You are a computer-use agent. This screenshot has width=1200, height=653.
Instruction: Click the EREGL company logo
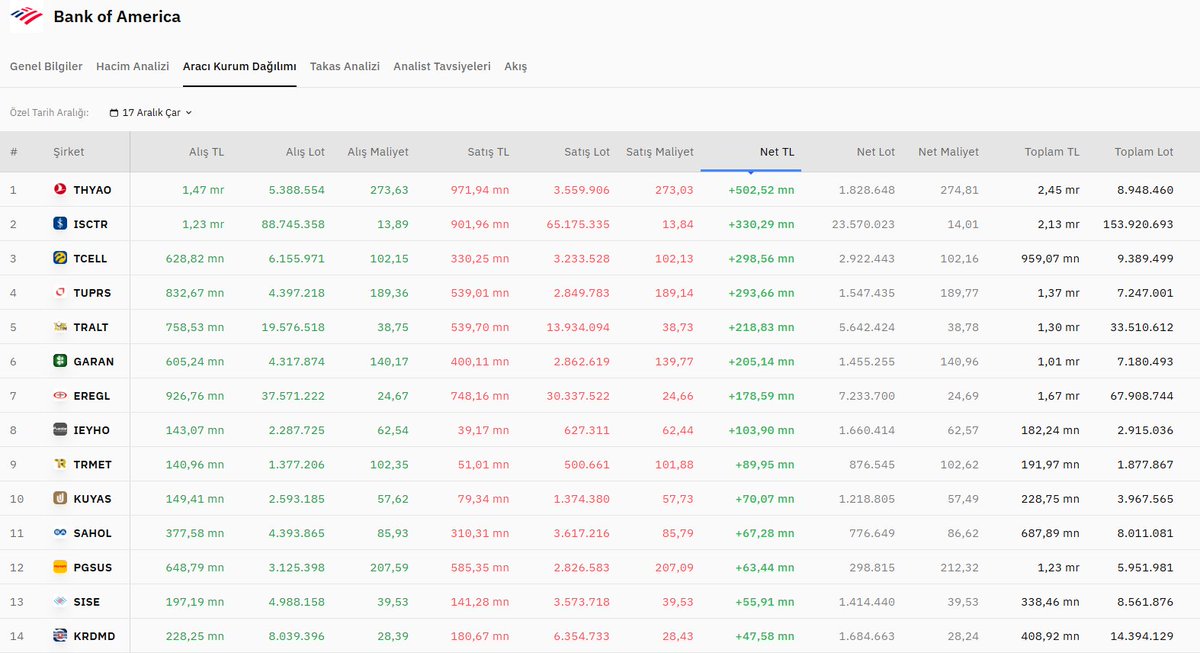click(61, 396)
